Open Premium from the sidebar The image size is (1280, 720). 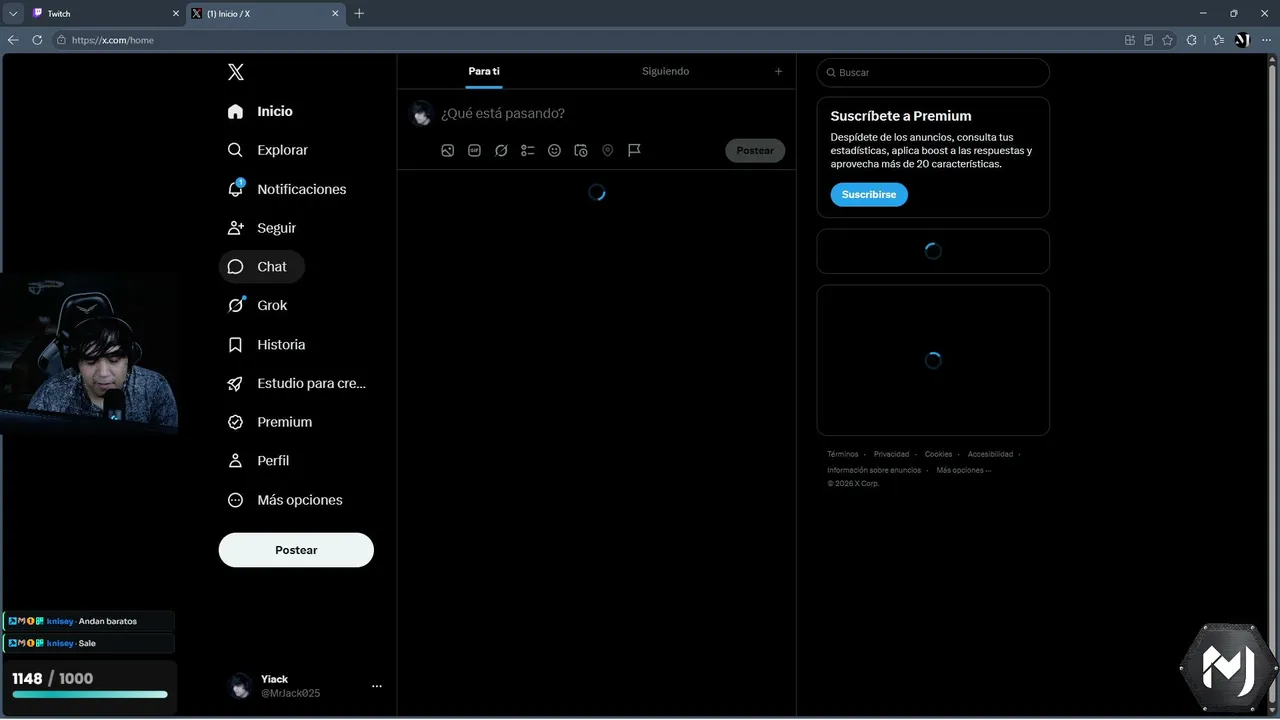coord(270,422)
